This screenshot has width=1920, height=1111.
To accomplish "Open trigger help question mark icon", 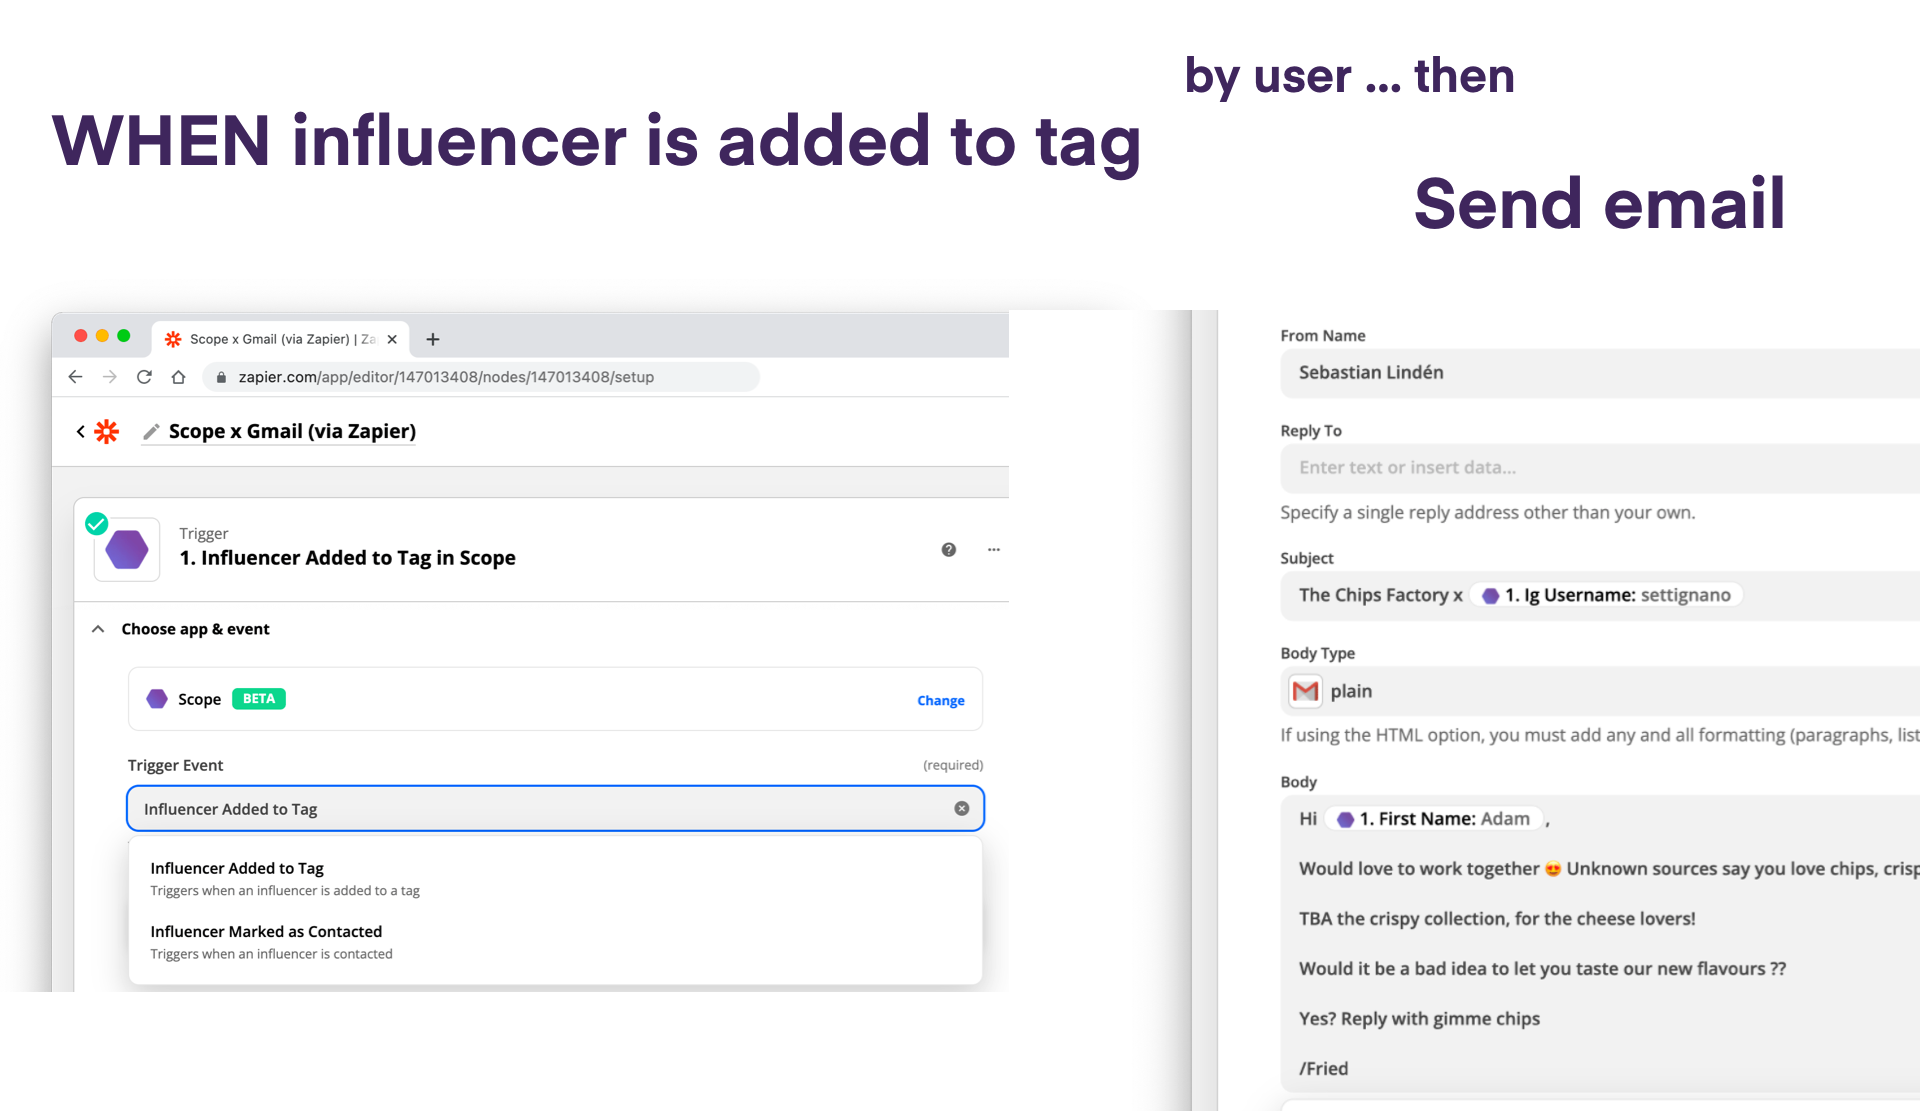I will pyautogui.click(x=949, y=549).
